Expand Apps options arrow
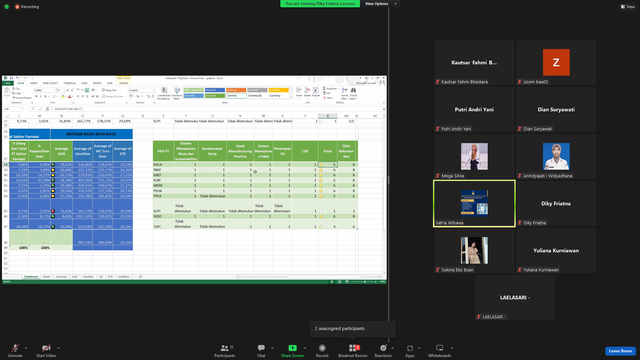Viewport: 640px width, 360px height. [419, 348]
